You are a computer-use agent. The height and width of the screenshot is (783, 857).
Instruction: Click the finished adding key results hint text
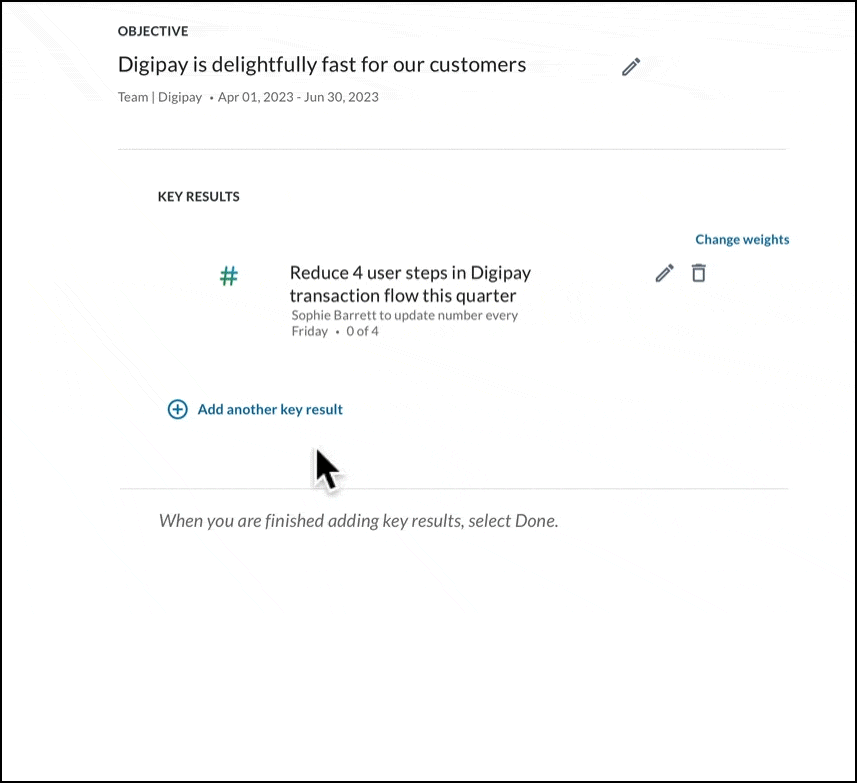click(359, 521)
